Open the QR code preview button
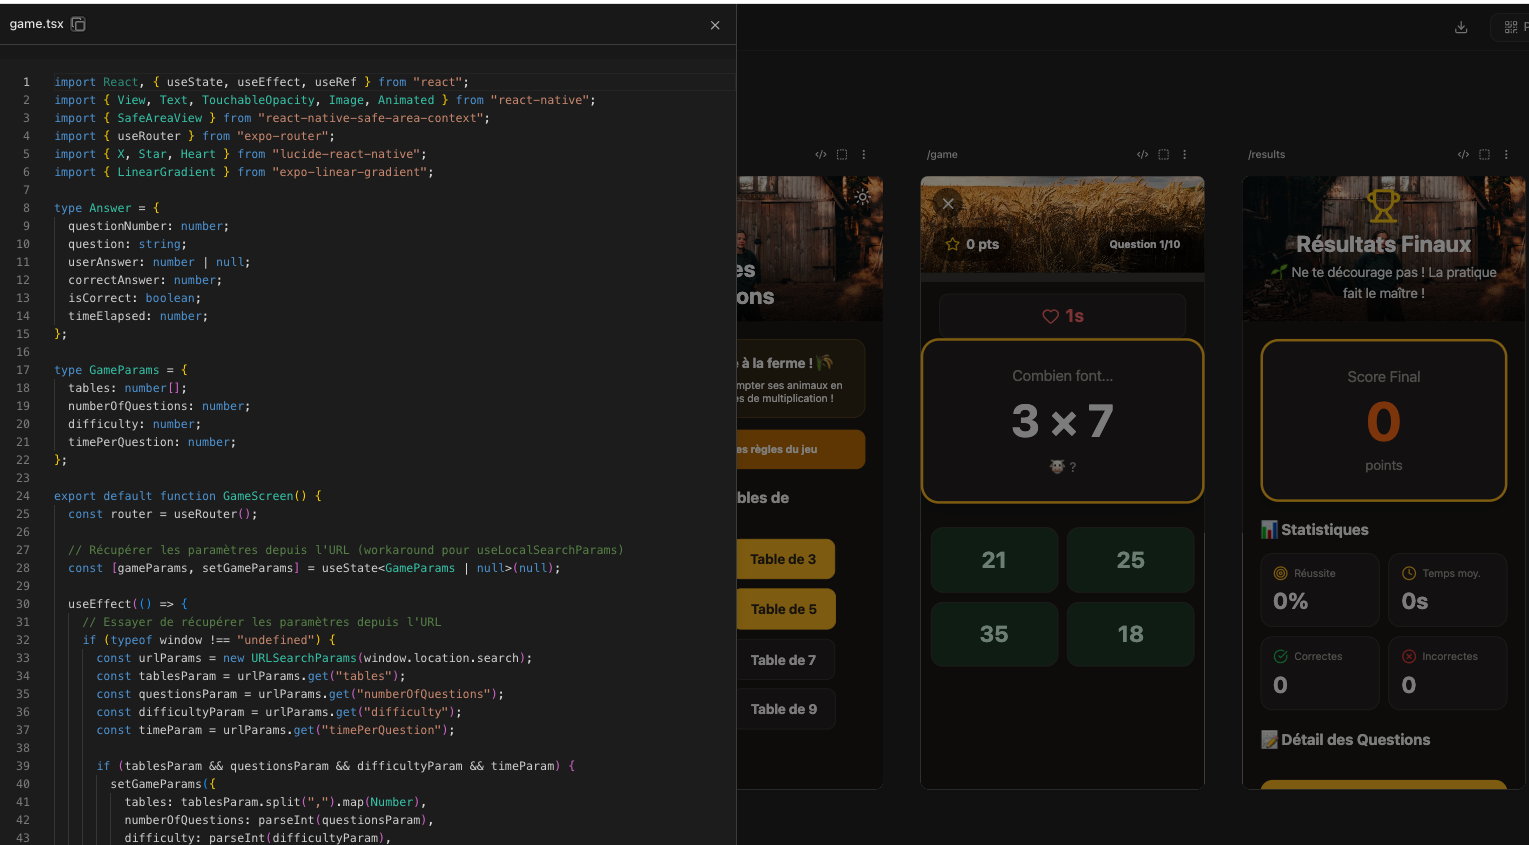 (1511, 27)
